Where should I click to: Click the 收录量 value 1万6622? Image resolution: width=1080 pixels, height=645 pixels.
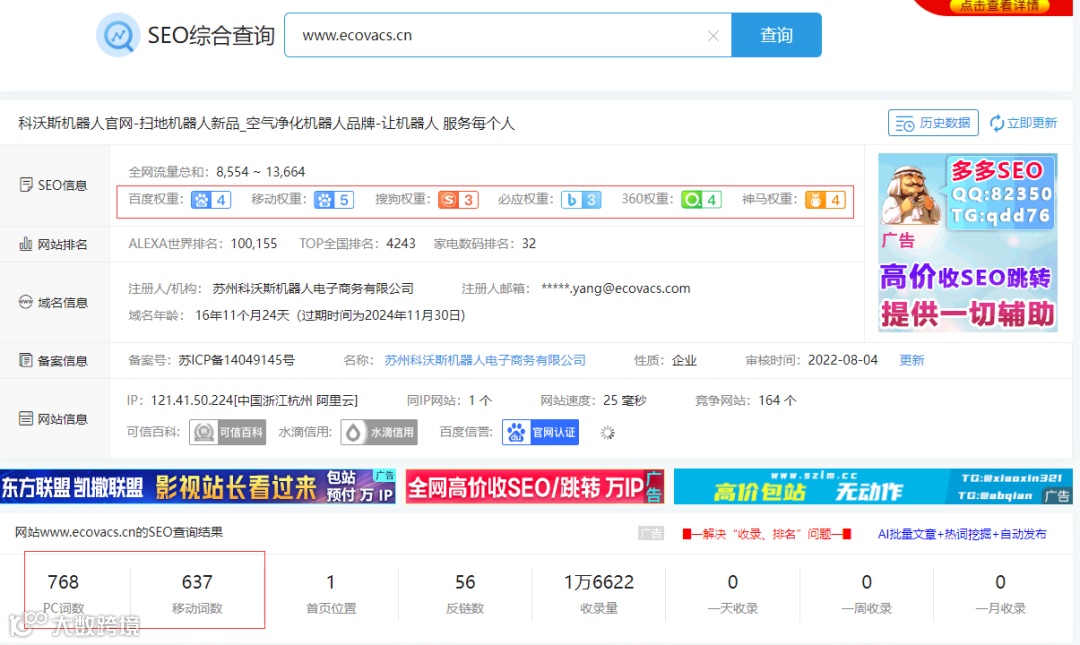pyautogui.click(x=599, y=582)
